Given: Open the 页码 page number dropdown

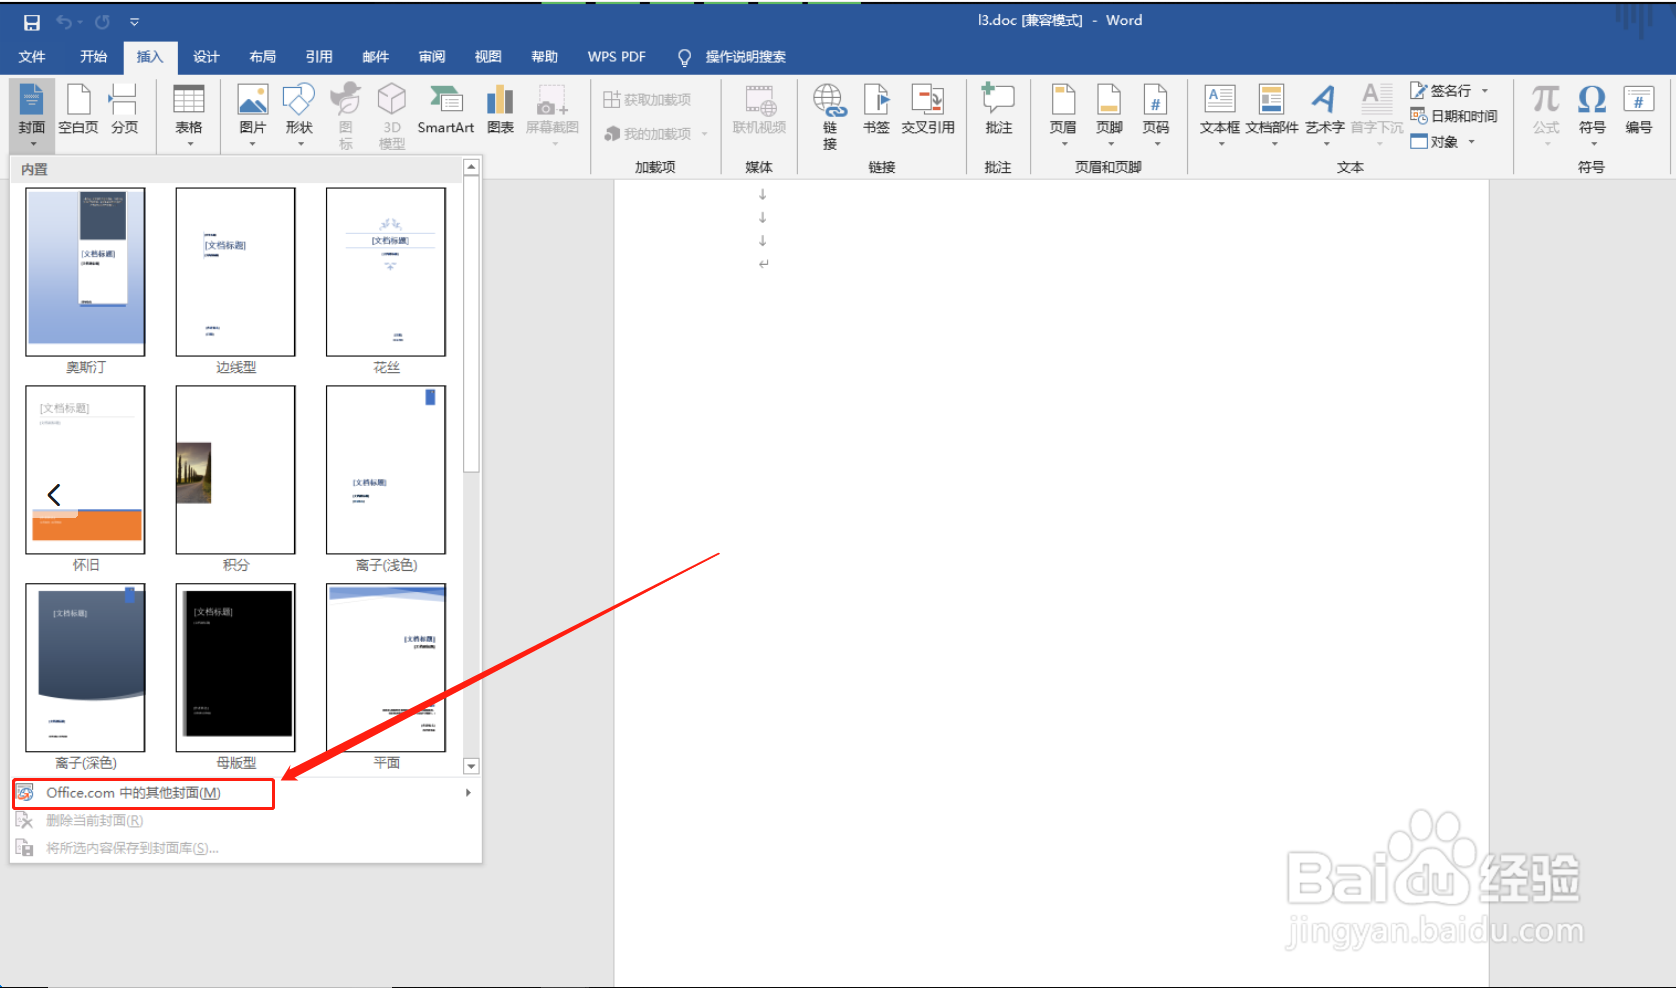Looking at the screenshot, I should click(1155, 114).
